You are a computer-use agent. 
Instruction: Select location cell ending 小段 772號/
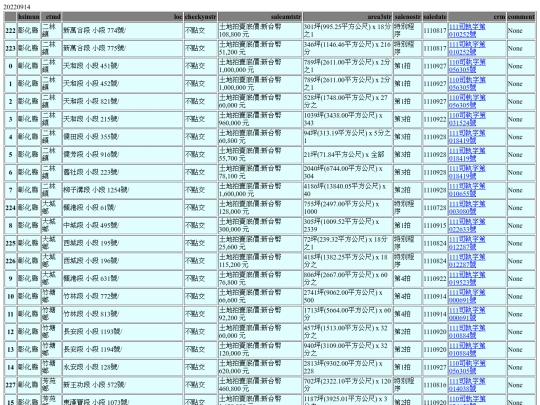[x=123, y=297]
